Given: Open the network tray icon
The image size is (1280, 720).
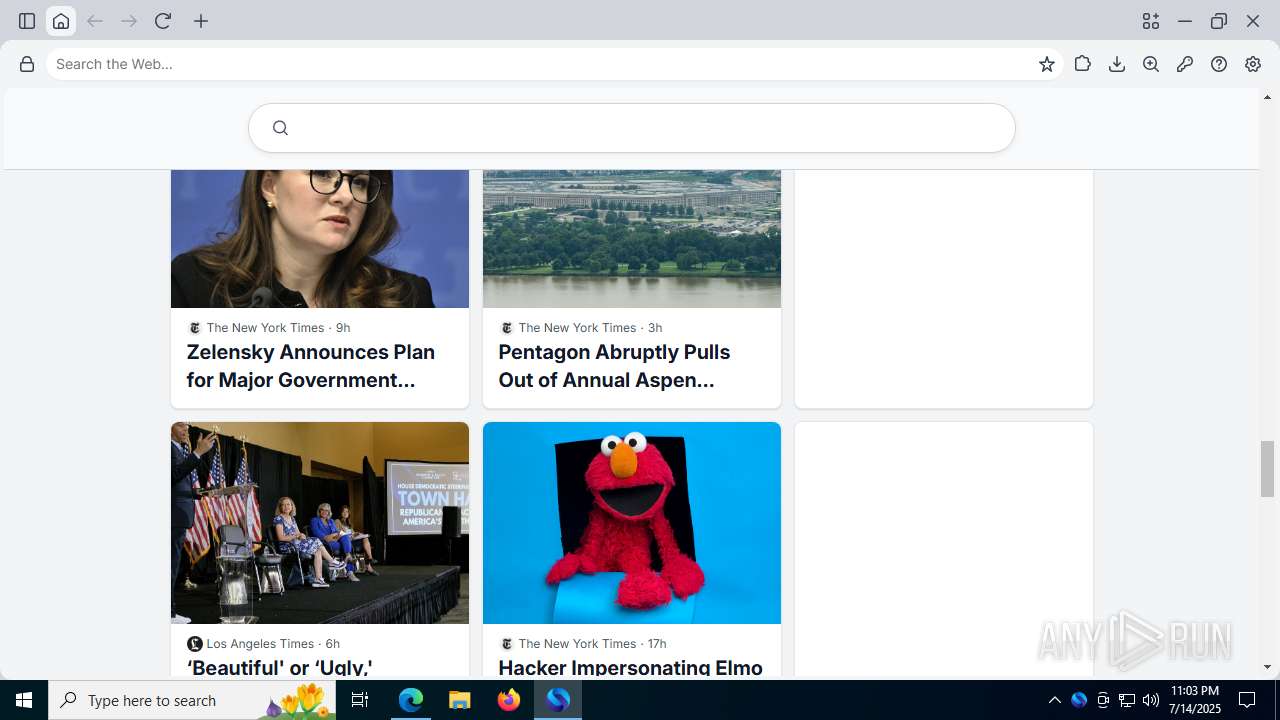Looking at the screenshot, I should tap(1127, 700).
